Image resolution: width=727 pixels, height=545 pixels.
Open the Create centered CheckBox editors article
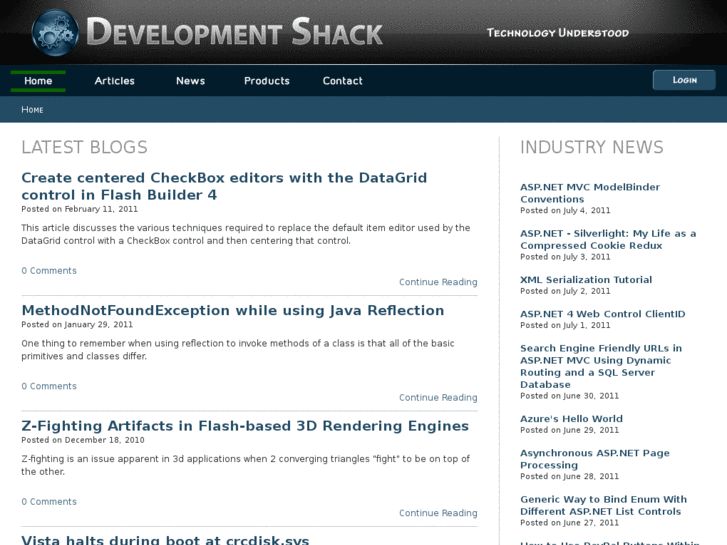(224, 186)
